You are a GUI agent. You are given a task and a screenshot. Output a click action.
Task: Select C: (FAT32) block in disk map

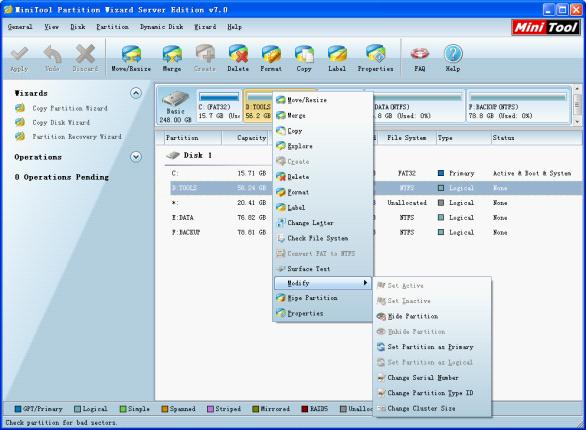tap(219, 106)
